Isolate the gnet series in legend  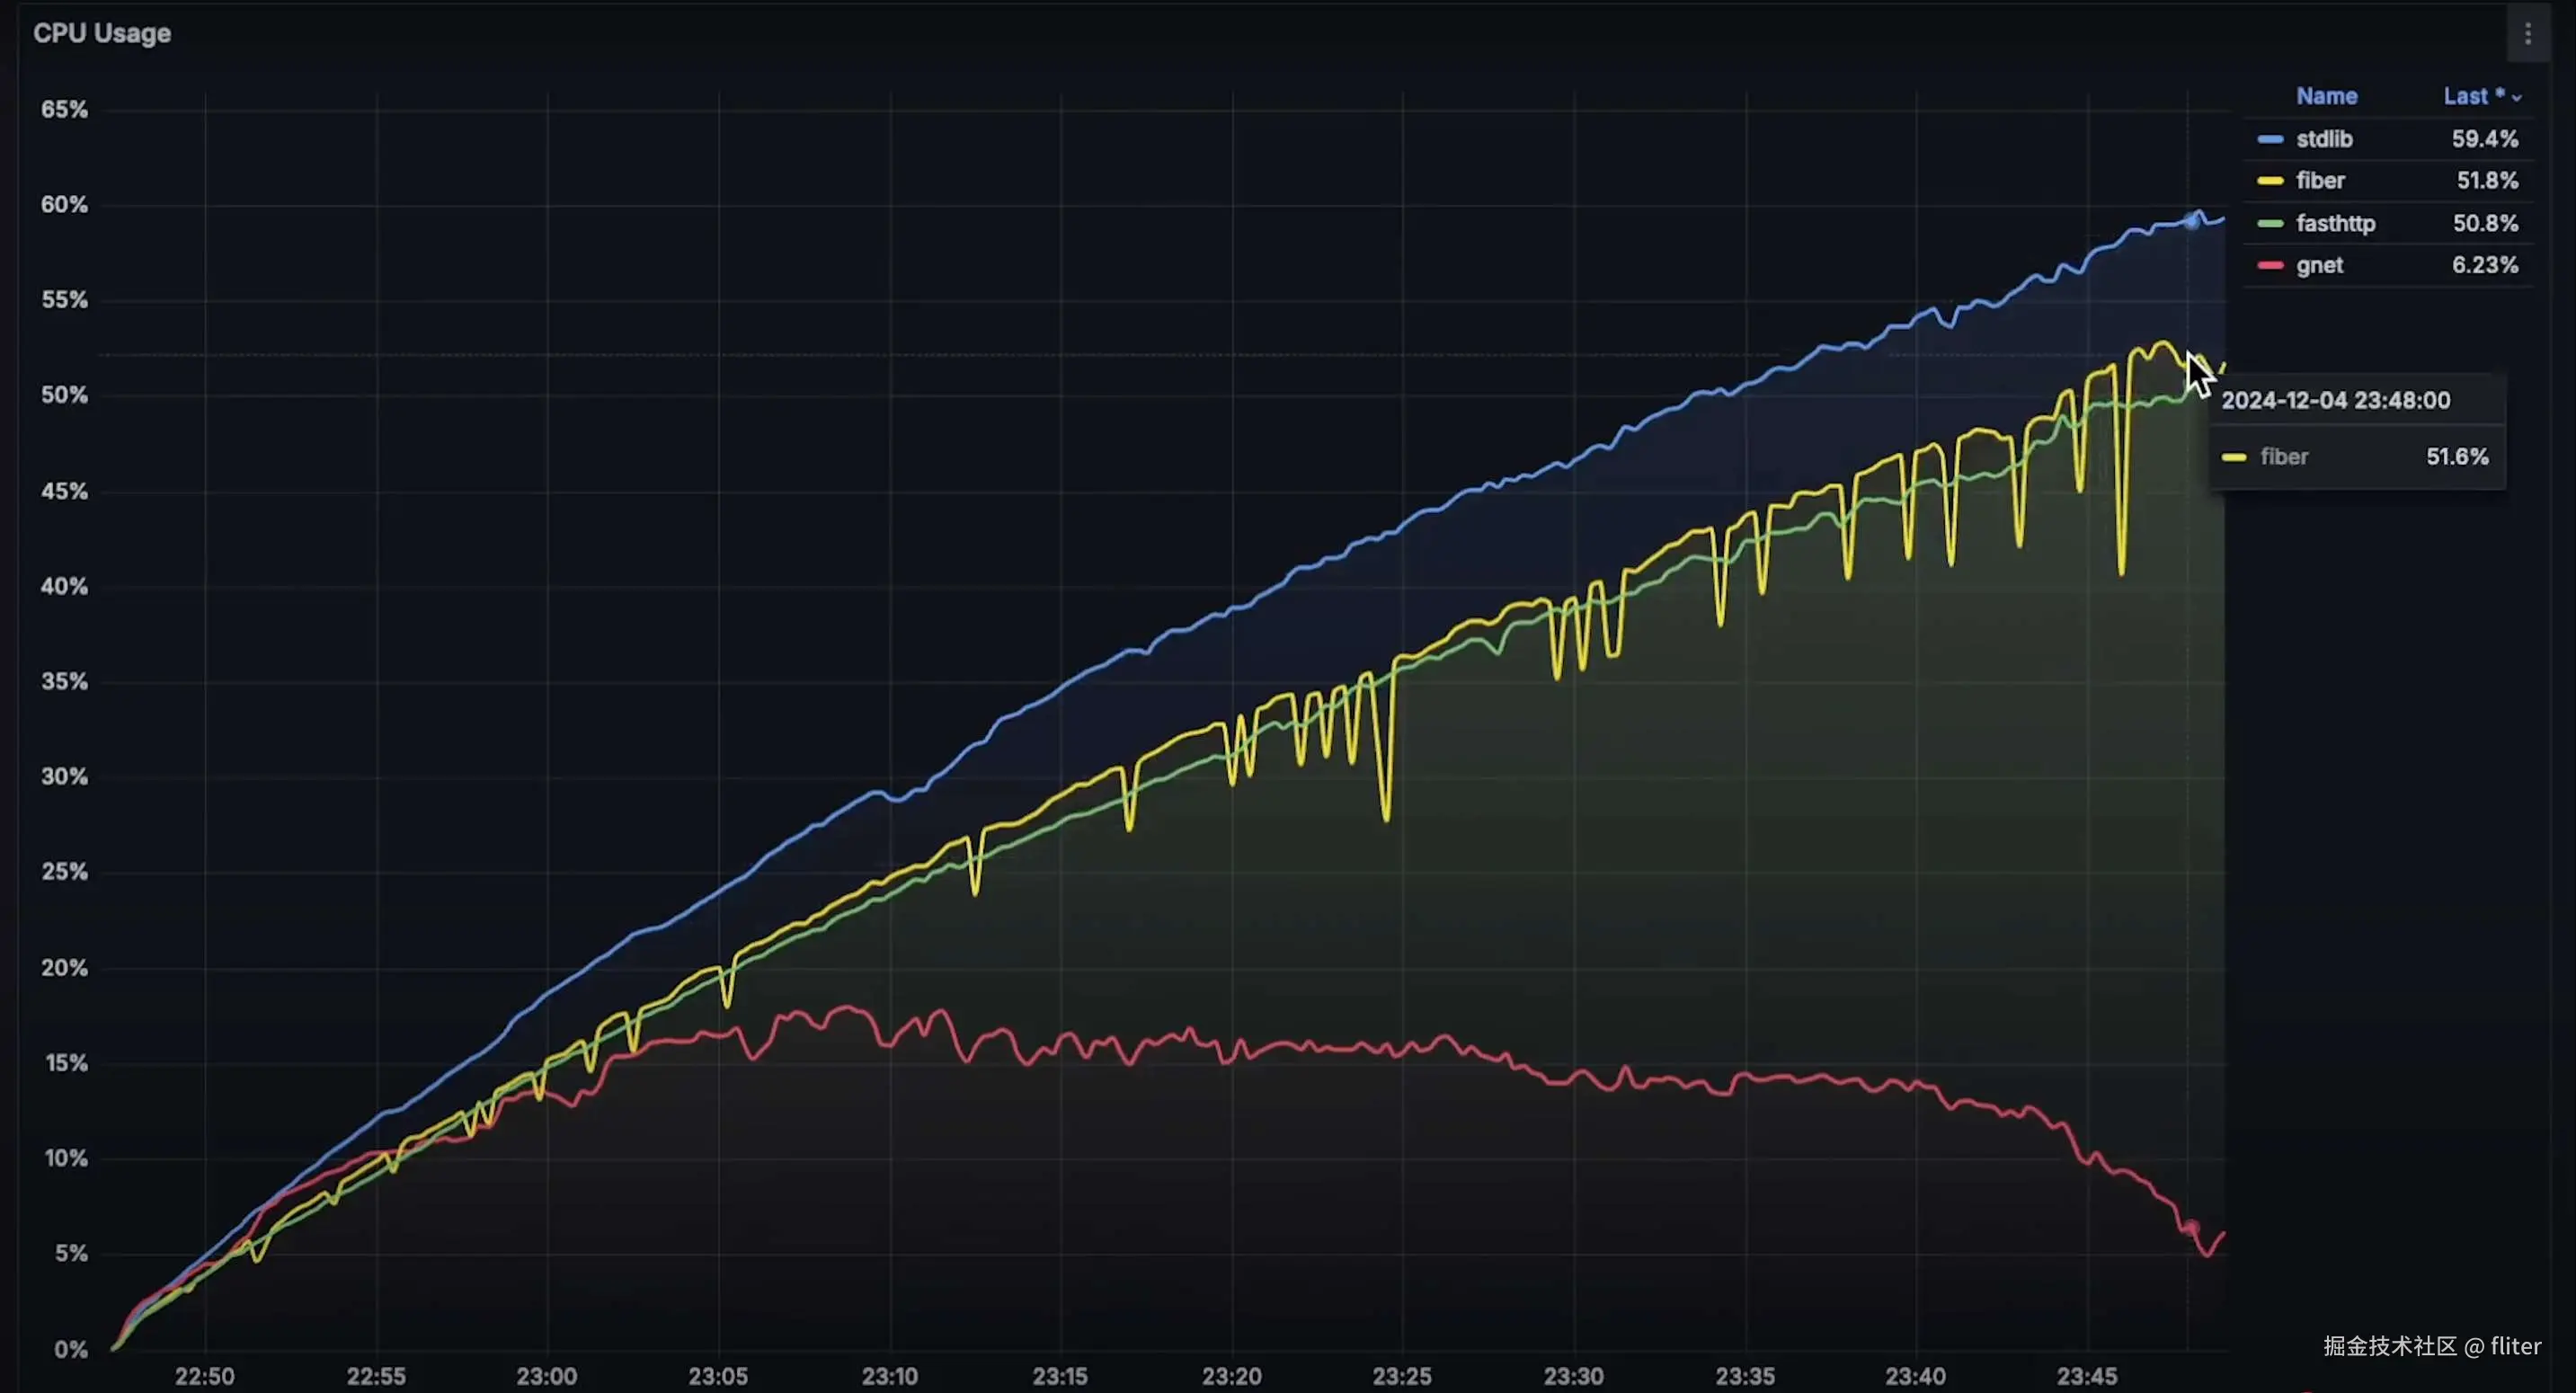(2318, 265)
